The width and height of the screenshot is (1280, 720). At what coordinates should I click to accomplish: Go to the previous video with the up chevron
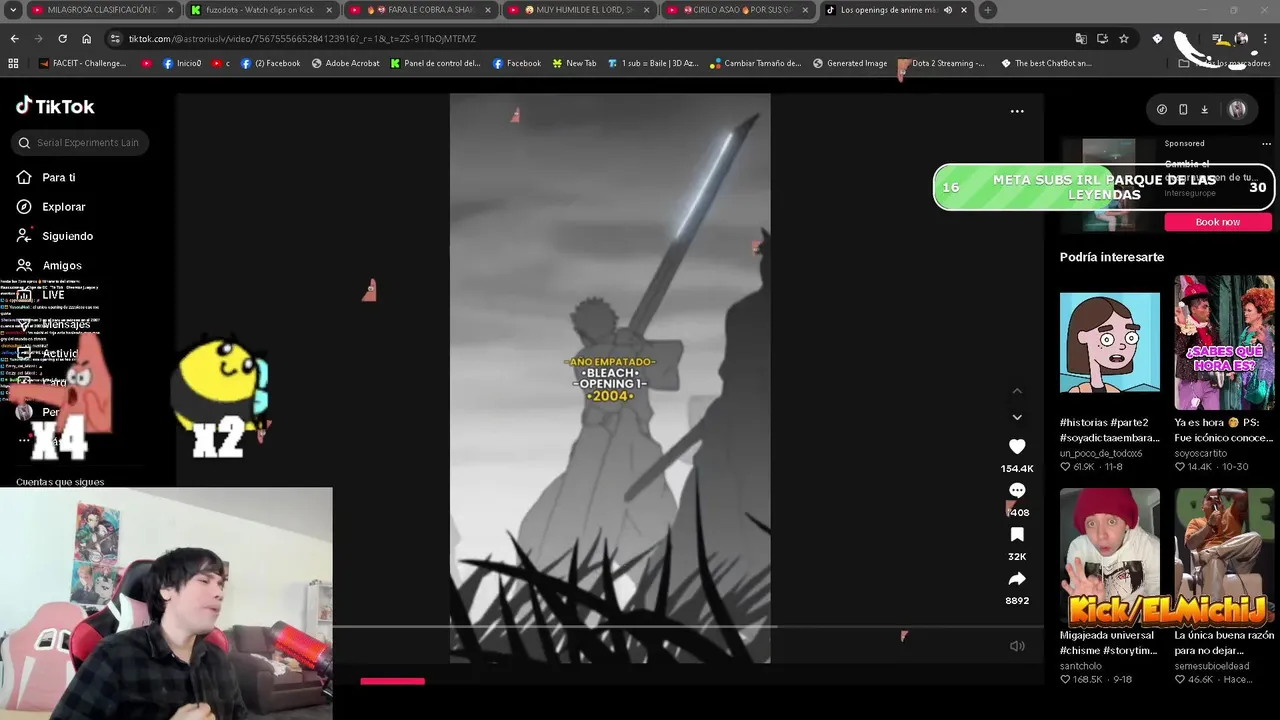[x=1017, y=391]
